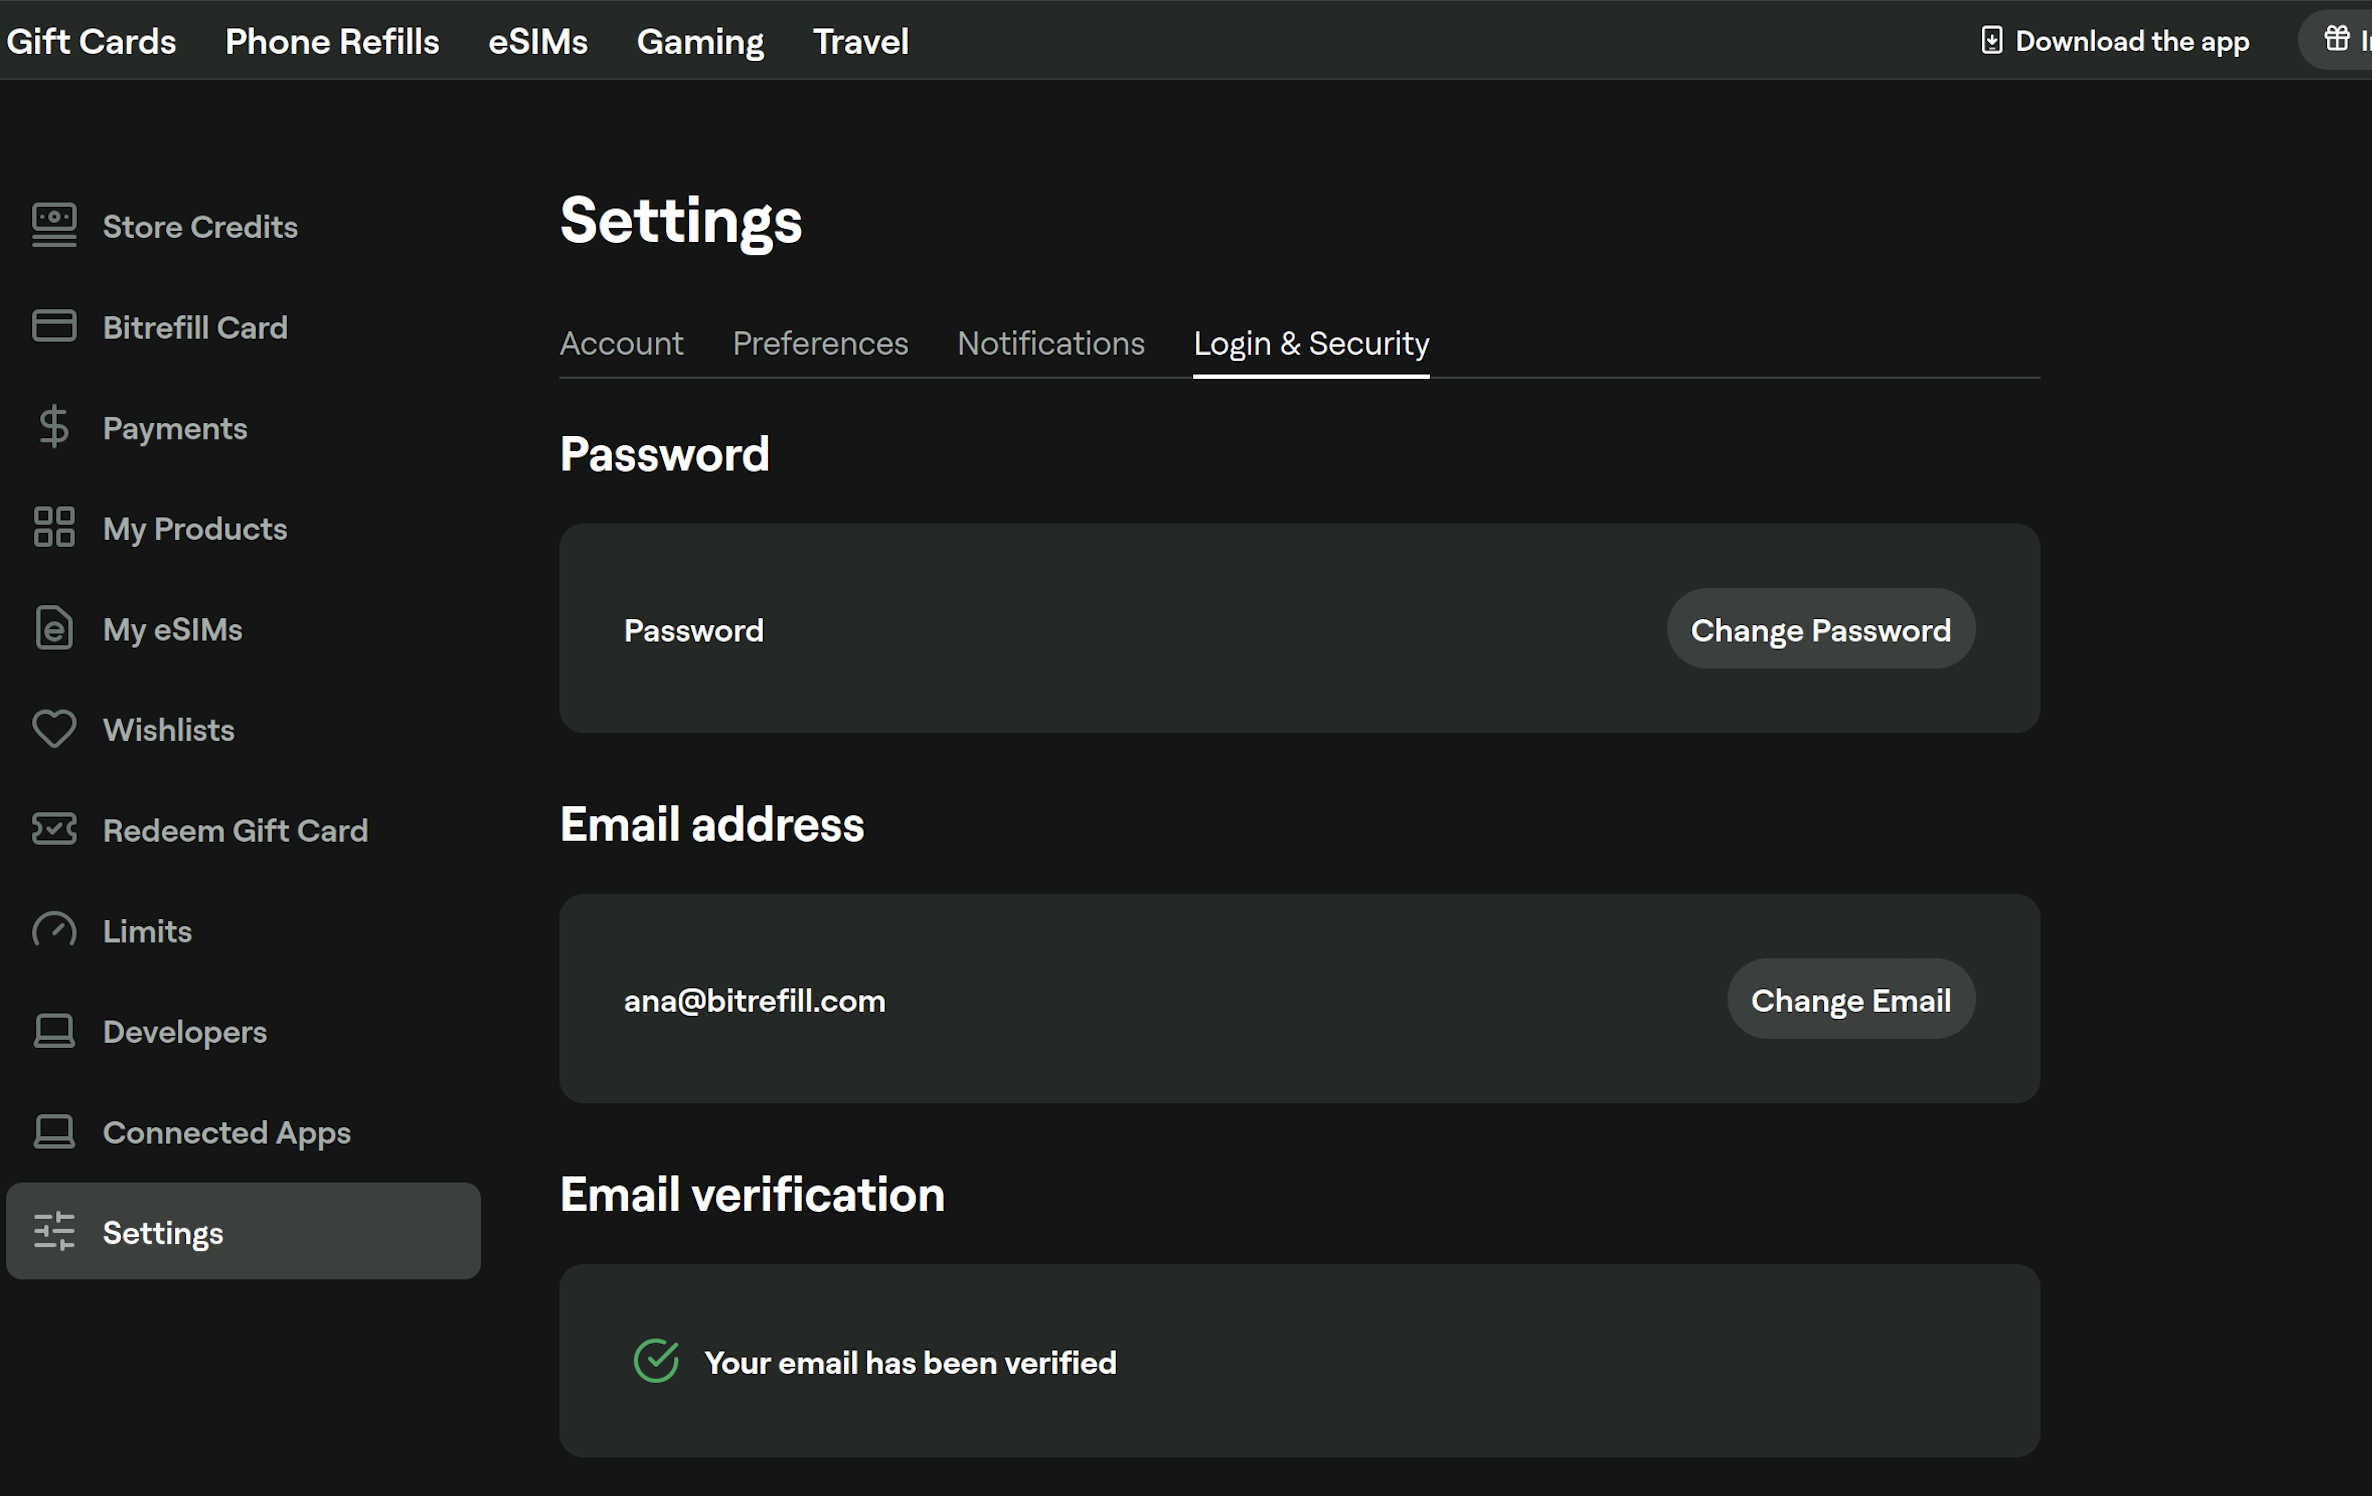Screen dimensions: 2372x1496
Task: Go to the Notifications tab
Action: pyautogui.click(x=1050, y=344)
